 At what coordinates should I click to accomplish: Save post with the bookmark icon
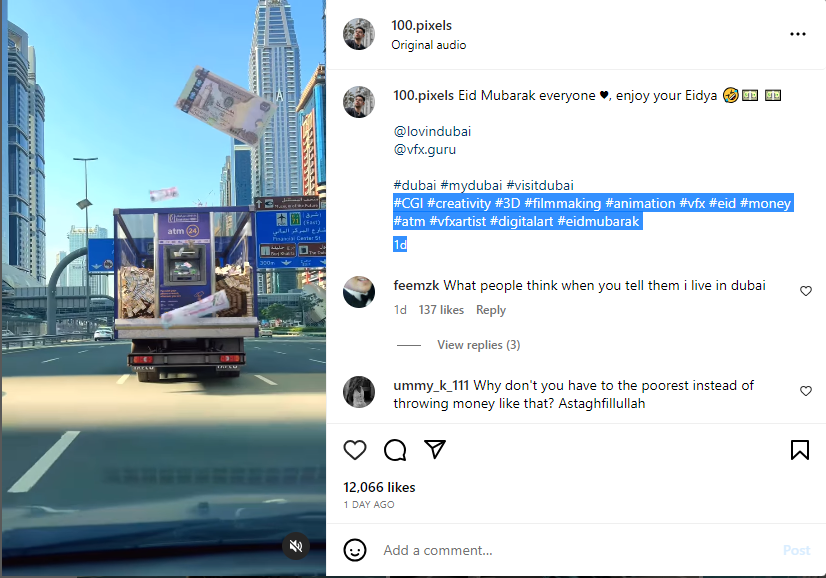800,450
